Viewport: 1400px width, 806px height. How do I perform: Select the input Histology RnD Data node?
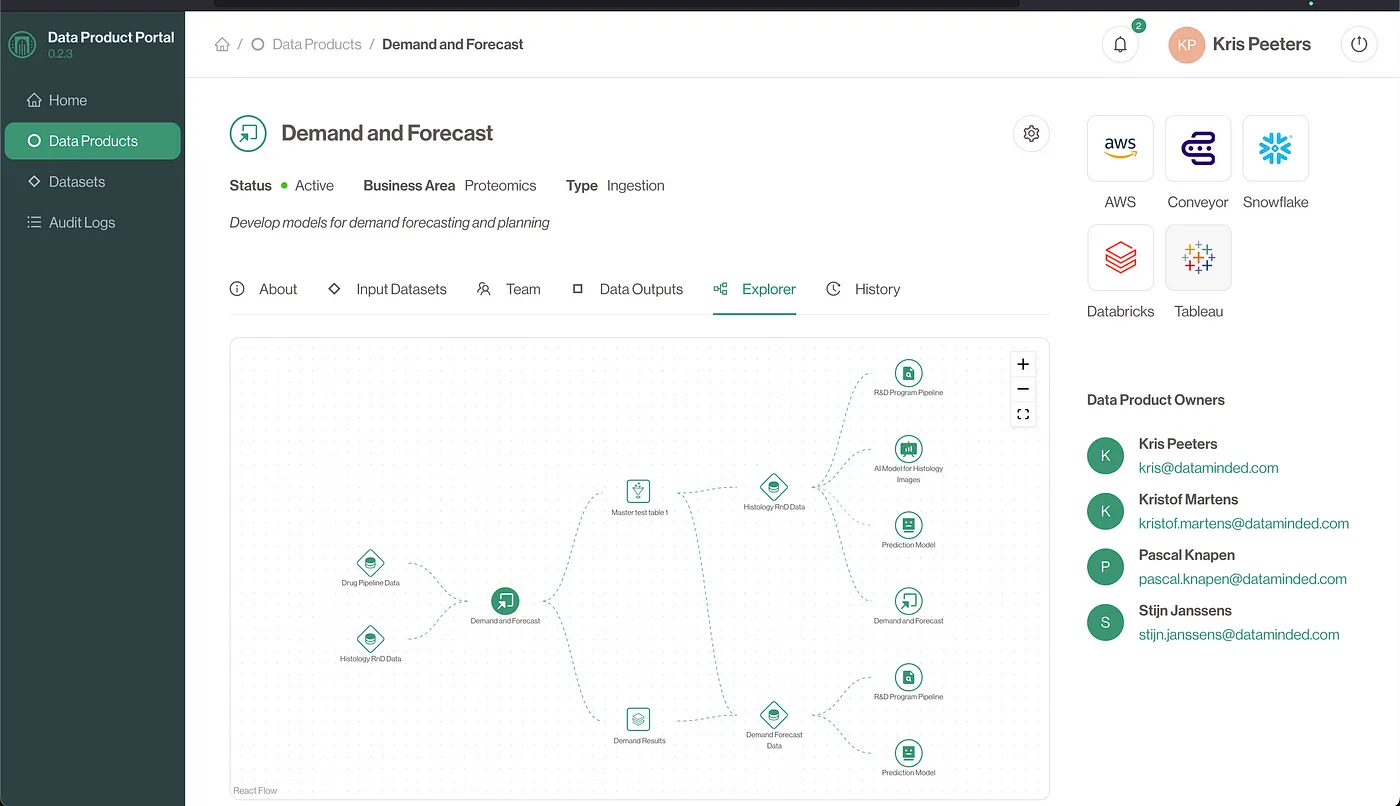pyautogui.click(x=370, y=639)
